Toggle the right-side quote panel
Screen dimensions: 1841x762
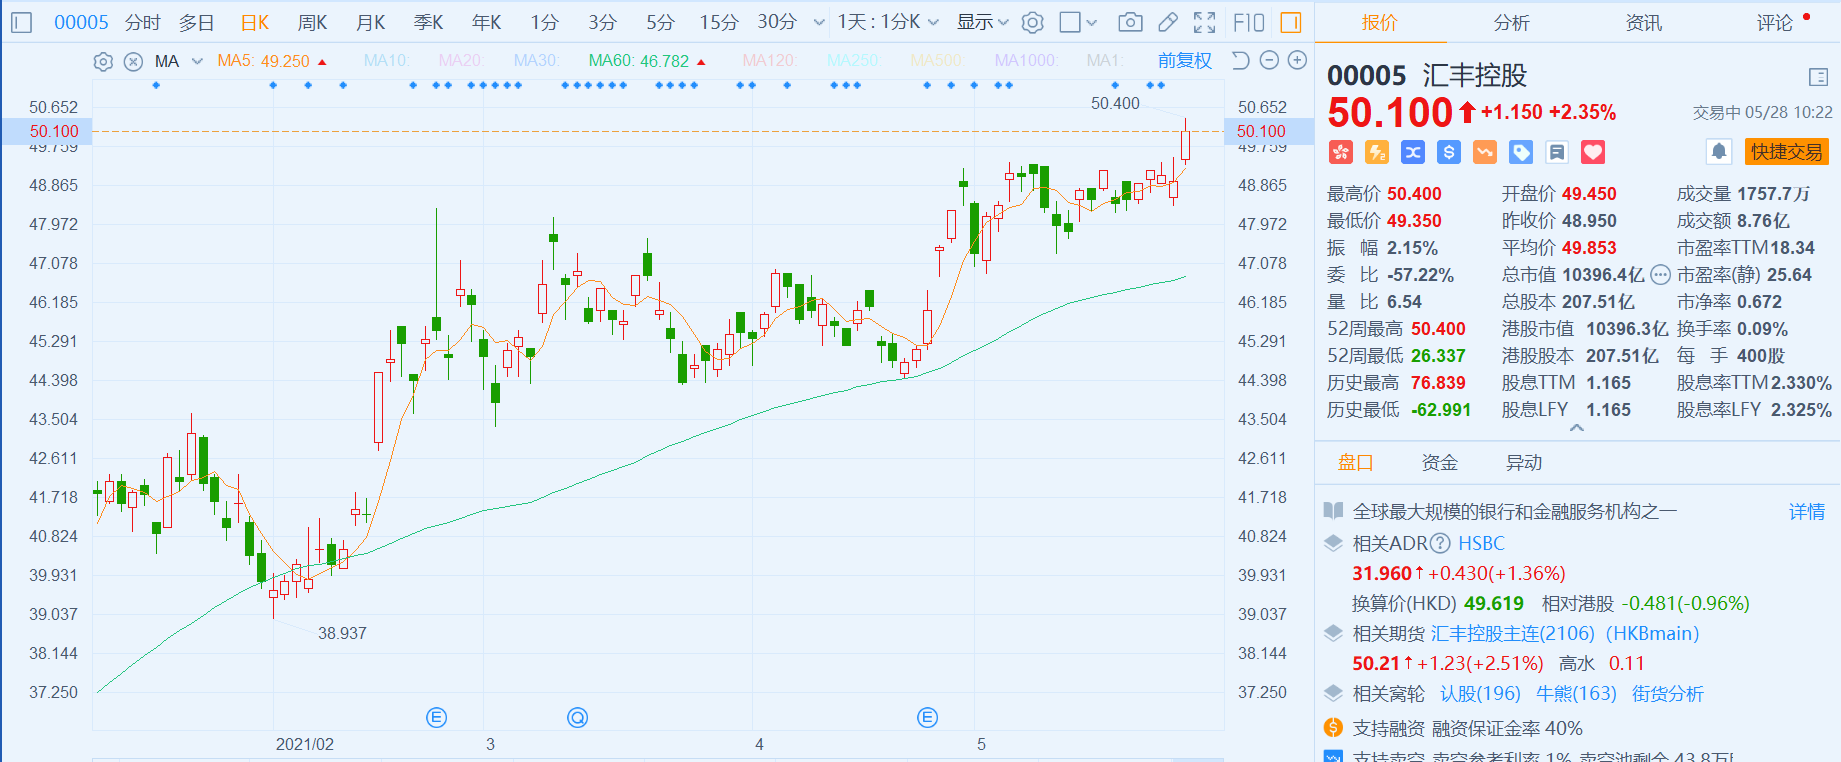click(x=1291, y=22)
